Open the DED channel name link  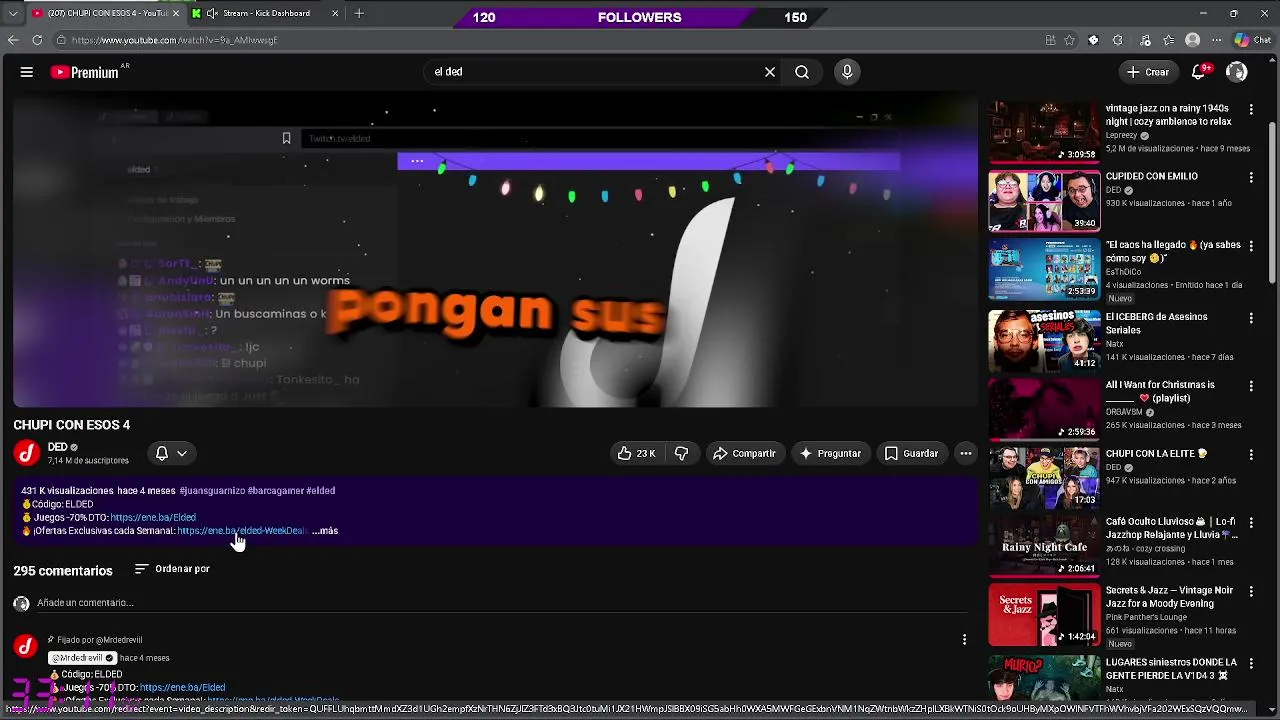coord(57,447)
